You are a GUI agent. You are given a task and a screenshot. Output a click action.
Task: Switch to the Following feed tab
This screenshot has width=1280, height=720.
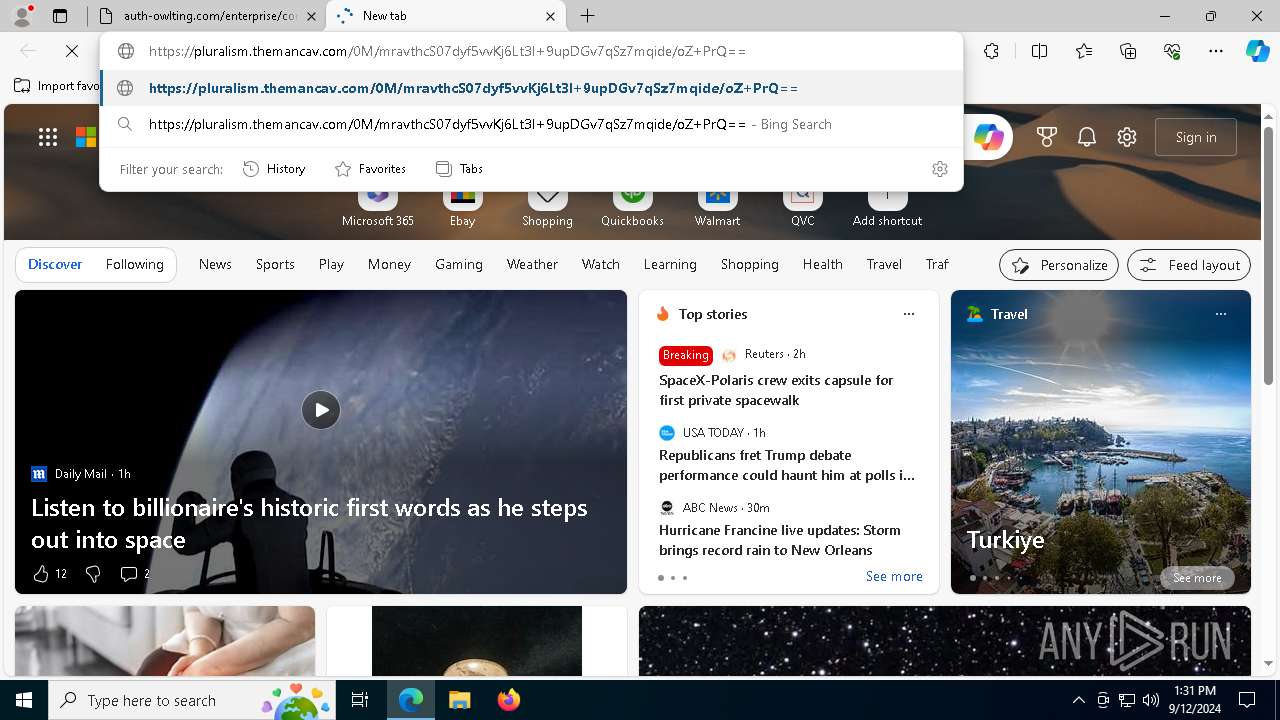coord(134,264)
